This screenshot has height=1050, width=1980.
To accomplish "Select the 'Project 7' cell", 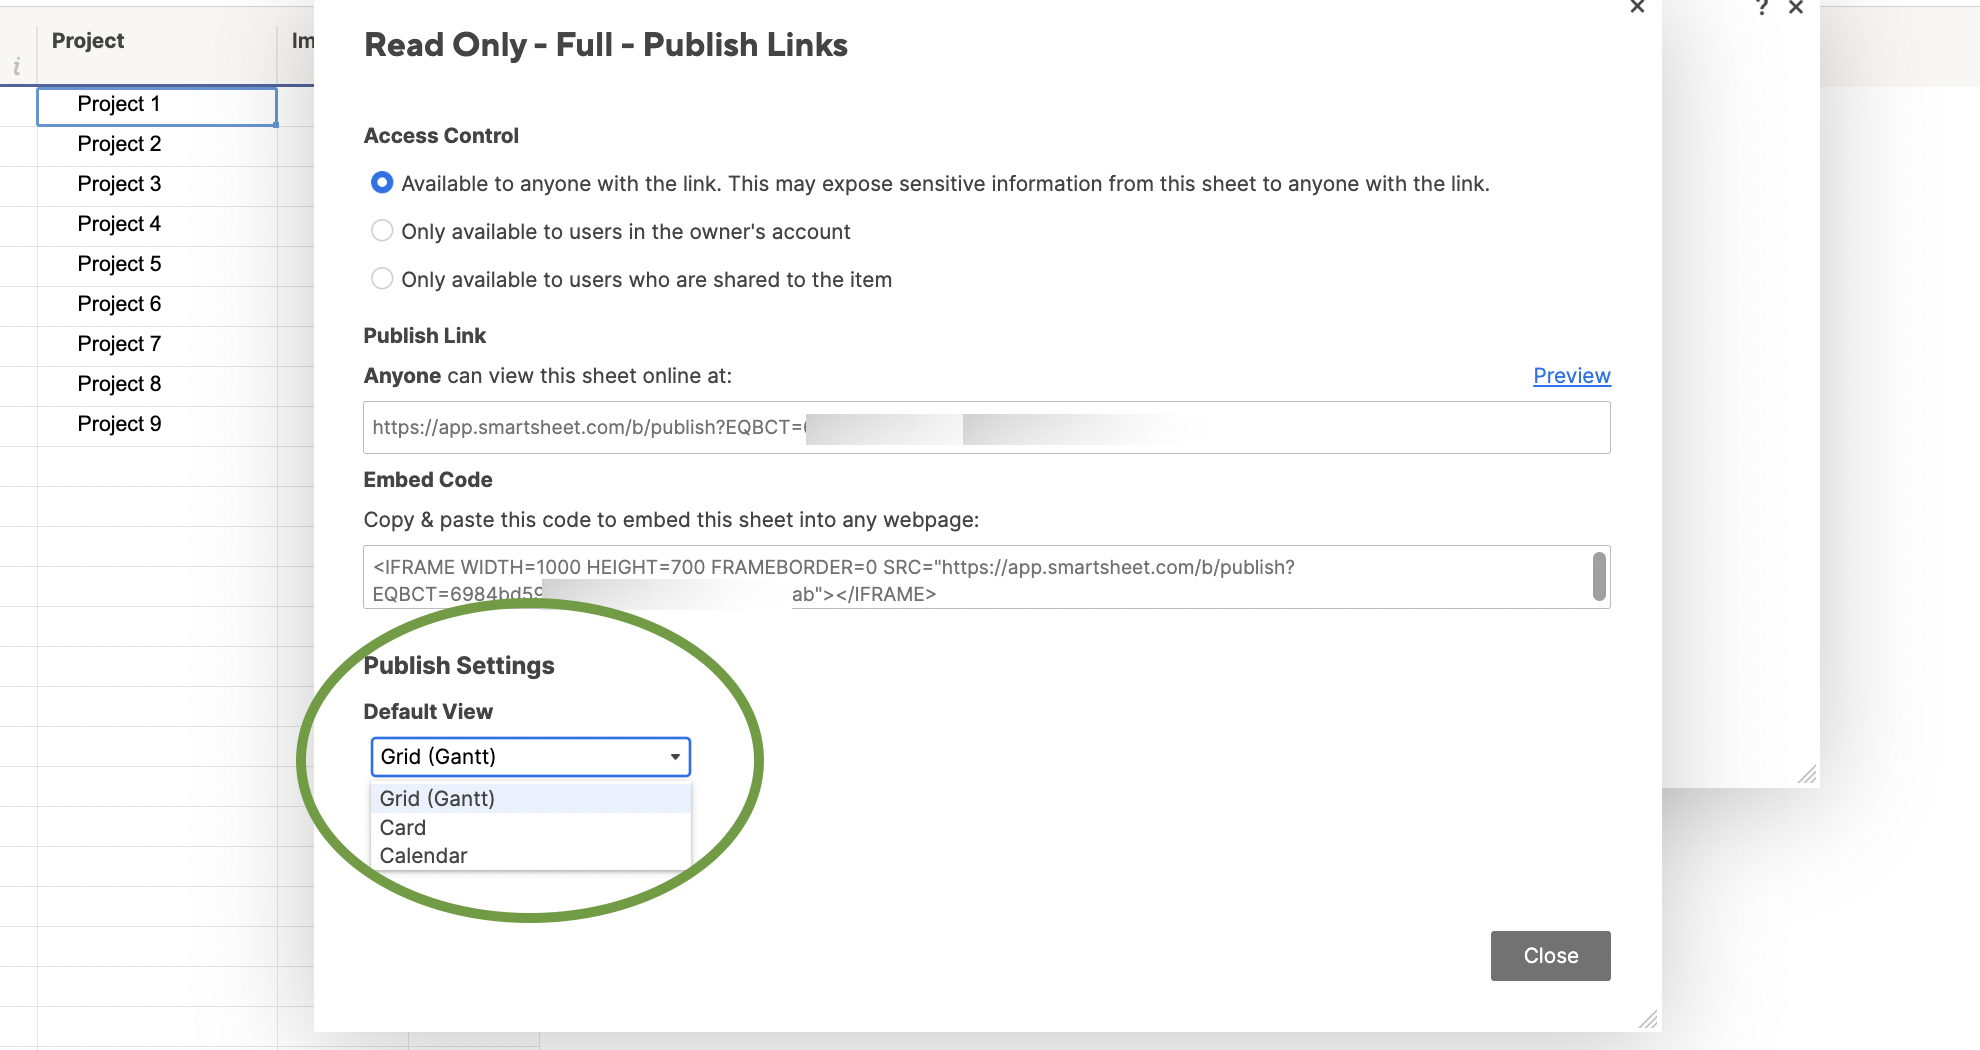I will (x=157, y=346).
